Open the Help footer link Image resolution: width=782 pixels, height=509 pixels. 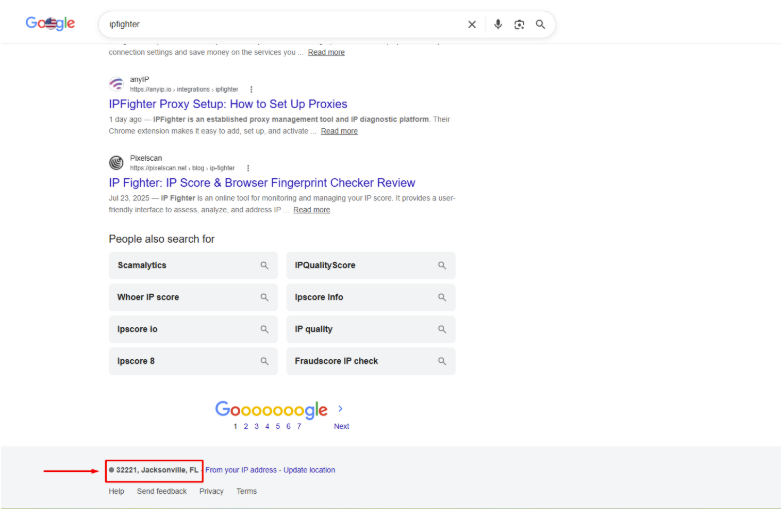click(116, 492)
